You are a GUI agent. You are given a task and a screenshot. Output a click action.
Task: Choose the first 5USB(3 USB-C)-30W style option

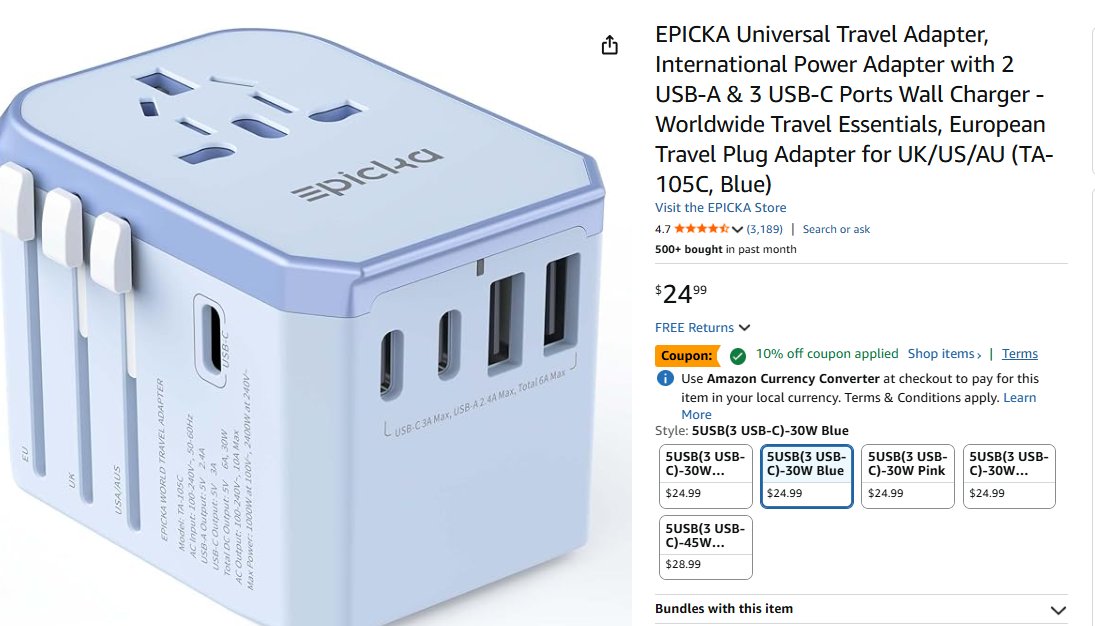click(706, 476)
